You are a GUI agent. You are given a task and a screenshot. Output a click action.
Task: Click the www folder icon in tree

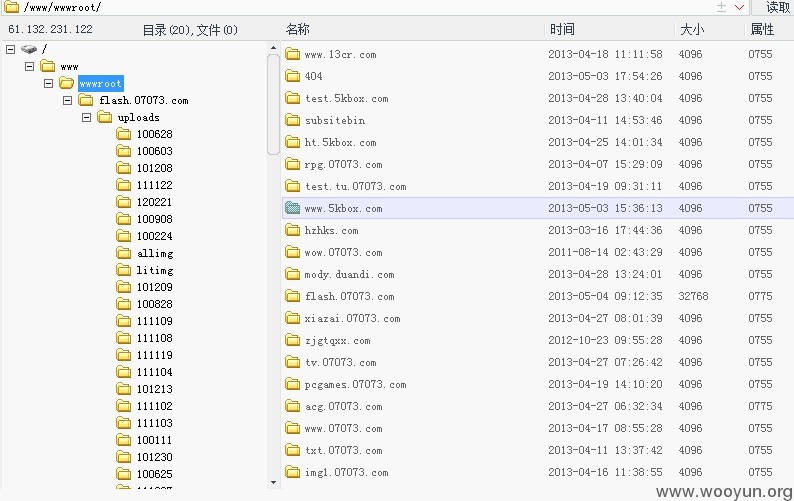[48, 66]
